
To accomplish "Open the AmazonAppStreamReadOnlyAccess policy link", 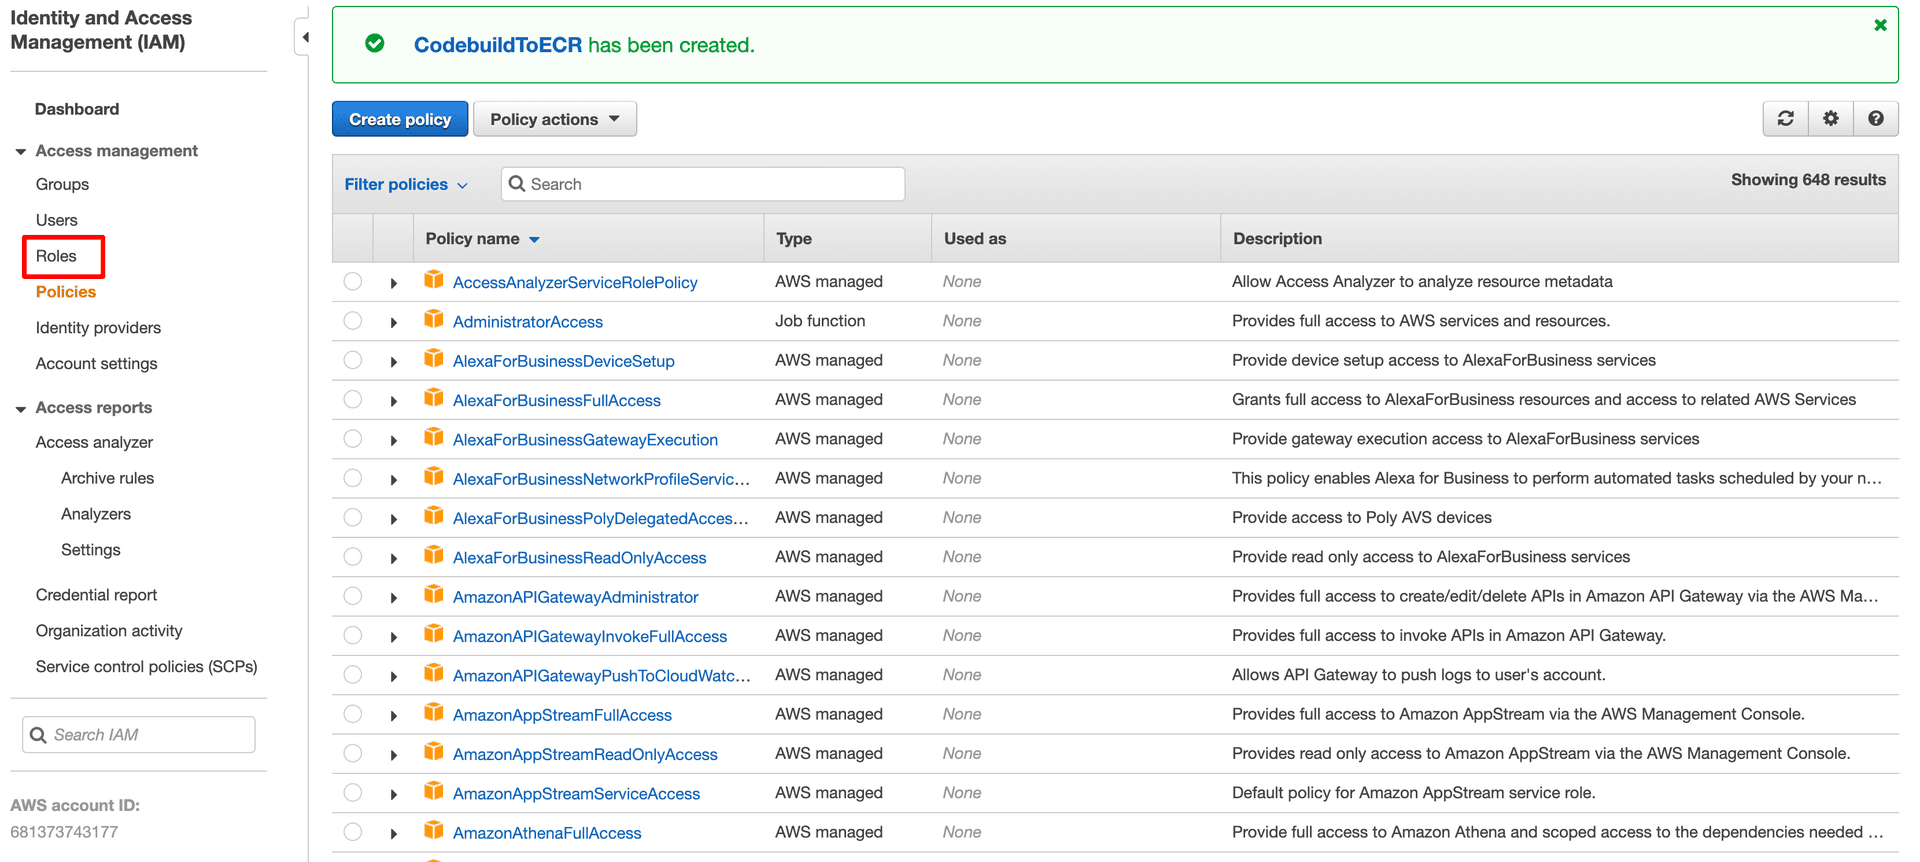I will click(585, 754).
